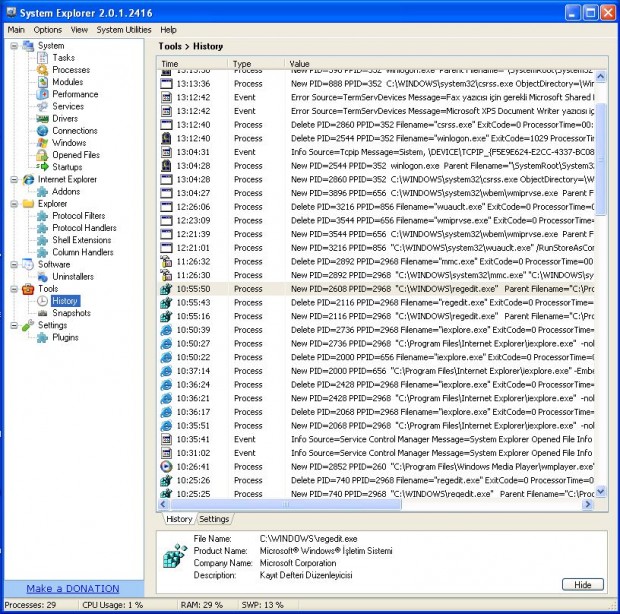The height and width of the screenshot is (614, 620).
Task: Select the Column Handlers tree item
Action: [83, 252]
